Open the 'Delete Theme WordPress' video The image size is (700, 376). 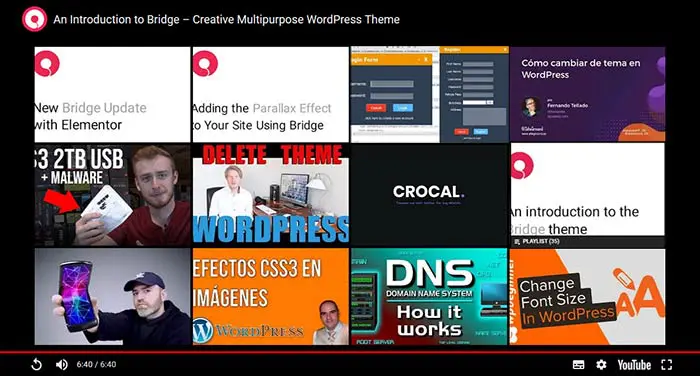(271, 195)
